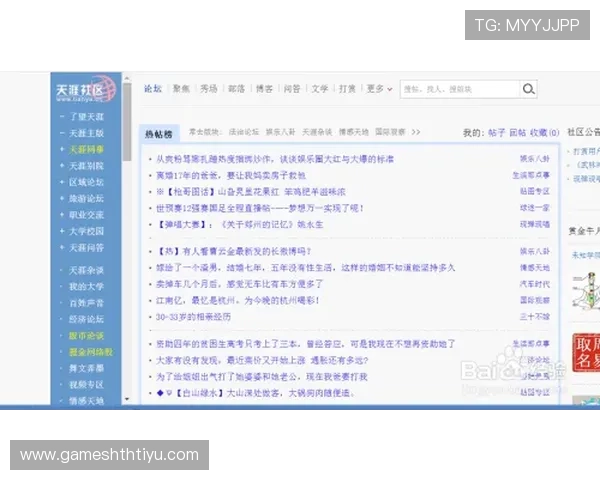Open post 世预赛12强赛国足全程直播帖
Image resolution: width=600 pixels, height=480 pixels.
click(259, 208)
